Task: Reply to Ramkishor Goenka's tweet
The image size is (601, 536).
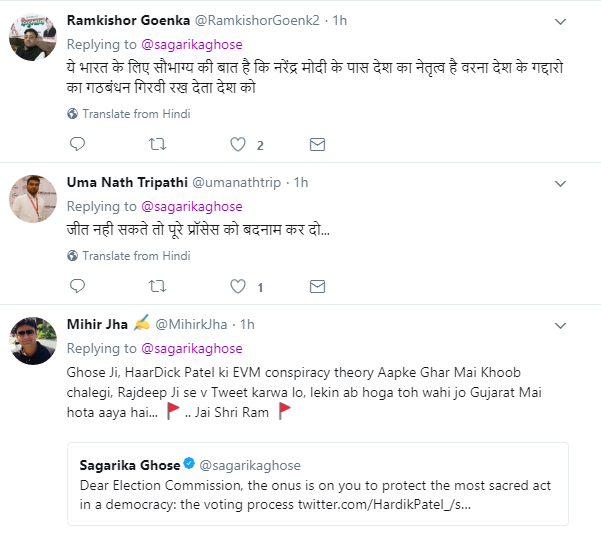Action: [77, 145]
